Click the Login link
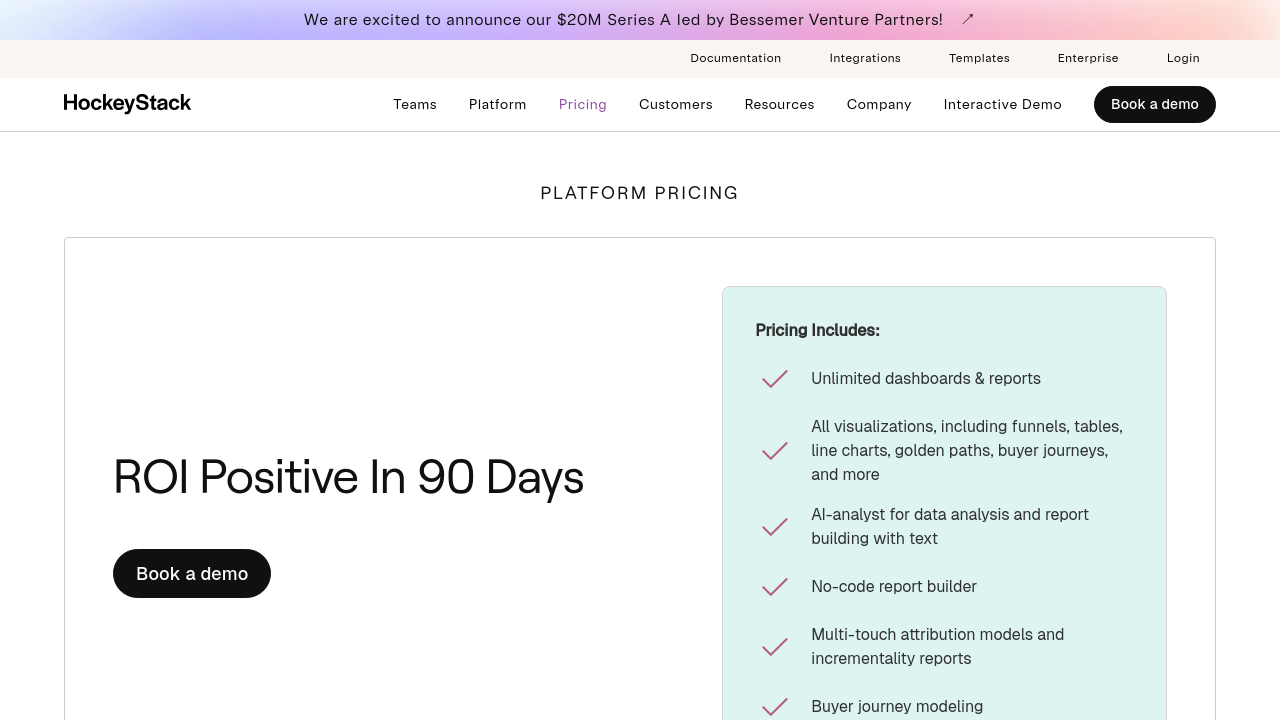The height and width of the screenshot is (720, 1280). click(1183, 58)
